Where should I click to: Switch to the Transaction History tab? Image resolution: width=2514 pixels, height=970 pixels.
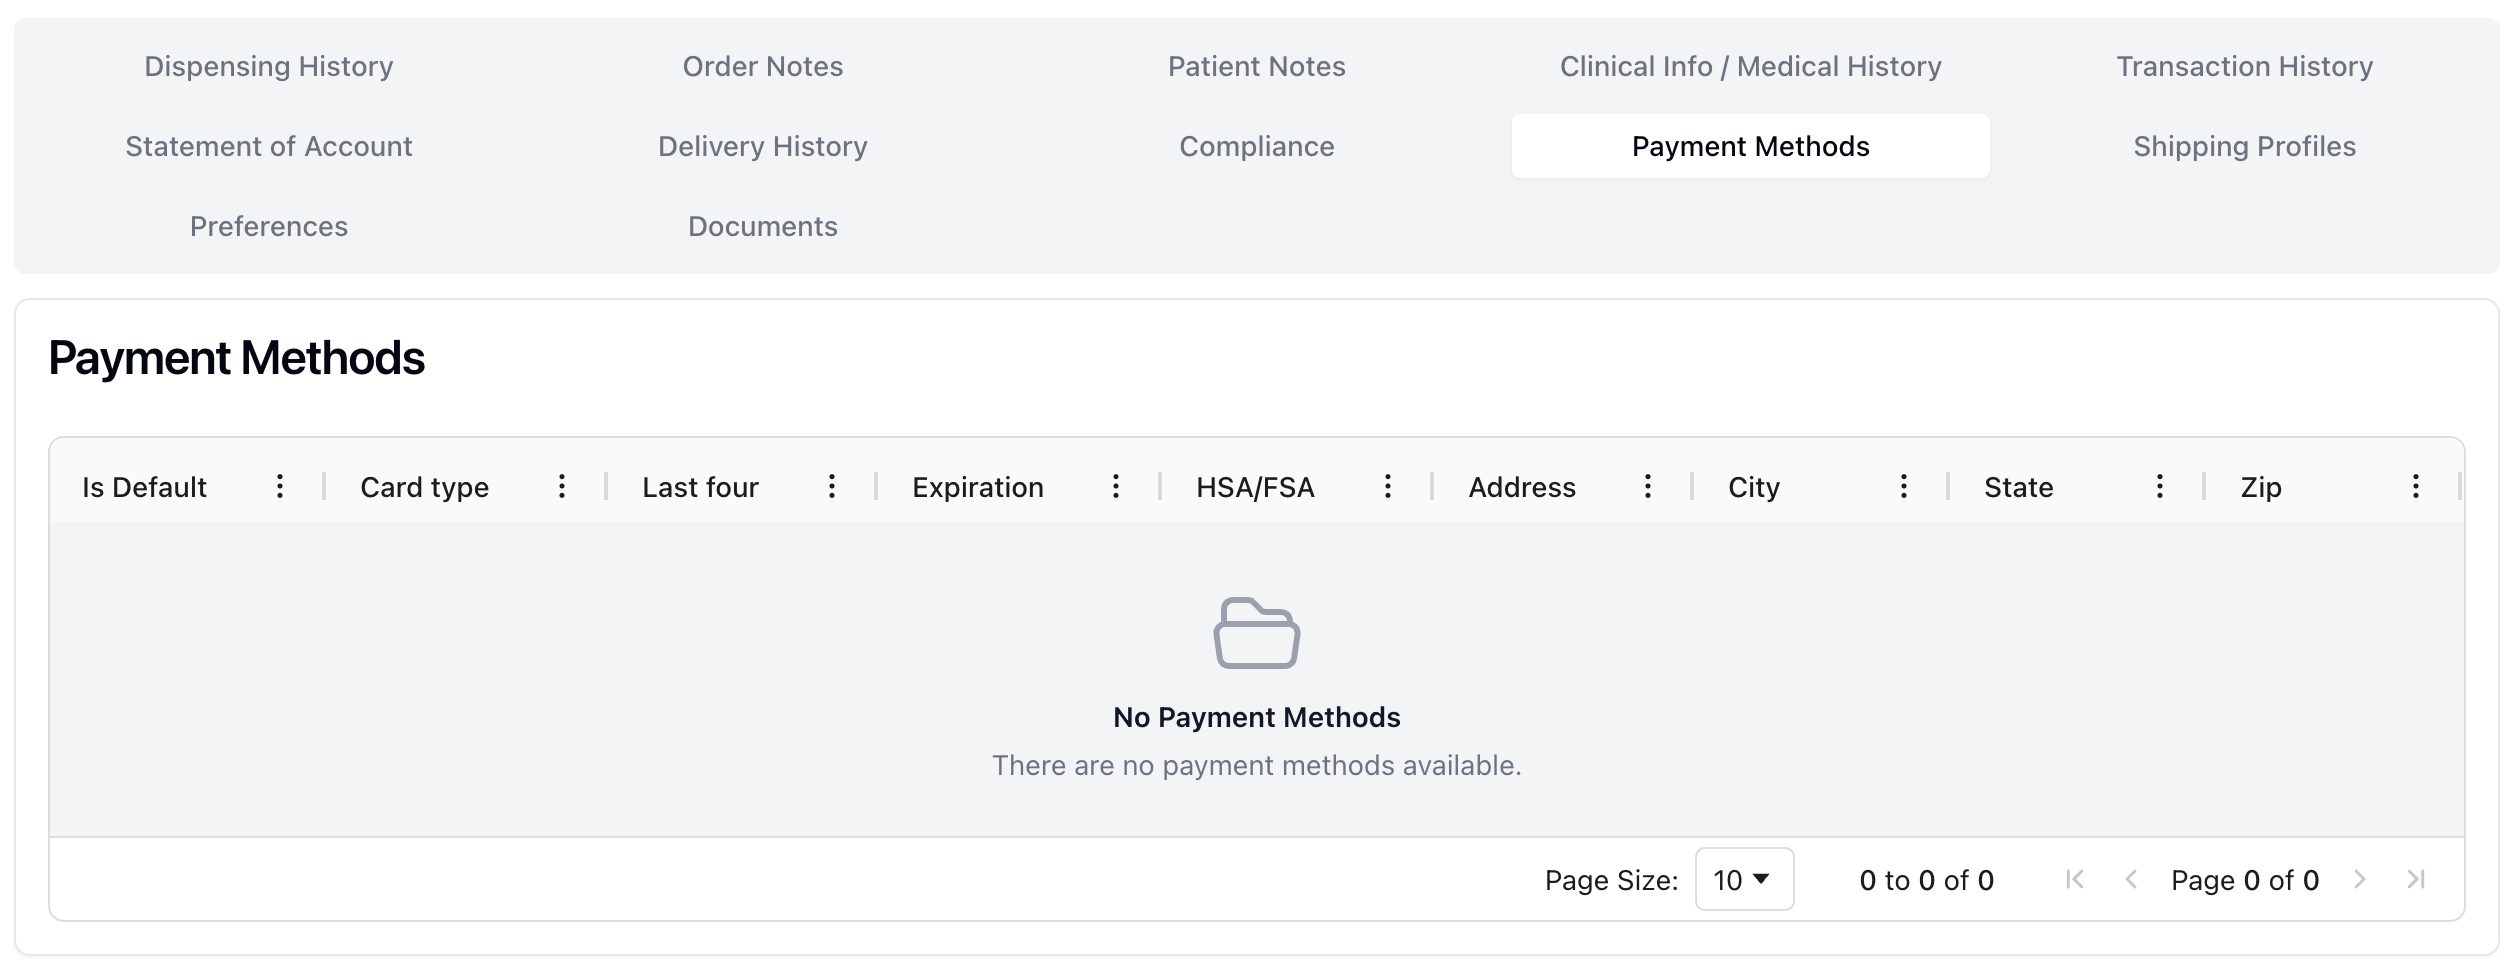[2244, 66]
